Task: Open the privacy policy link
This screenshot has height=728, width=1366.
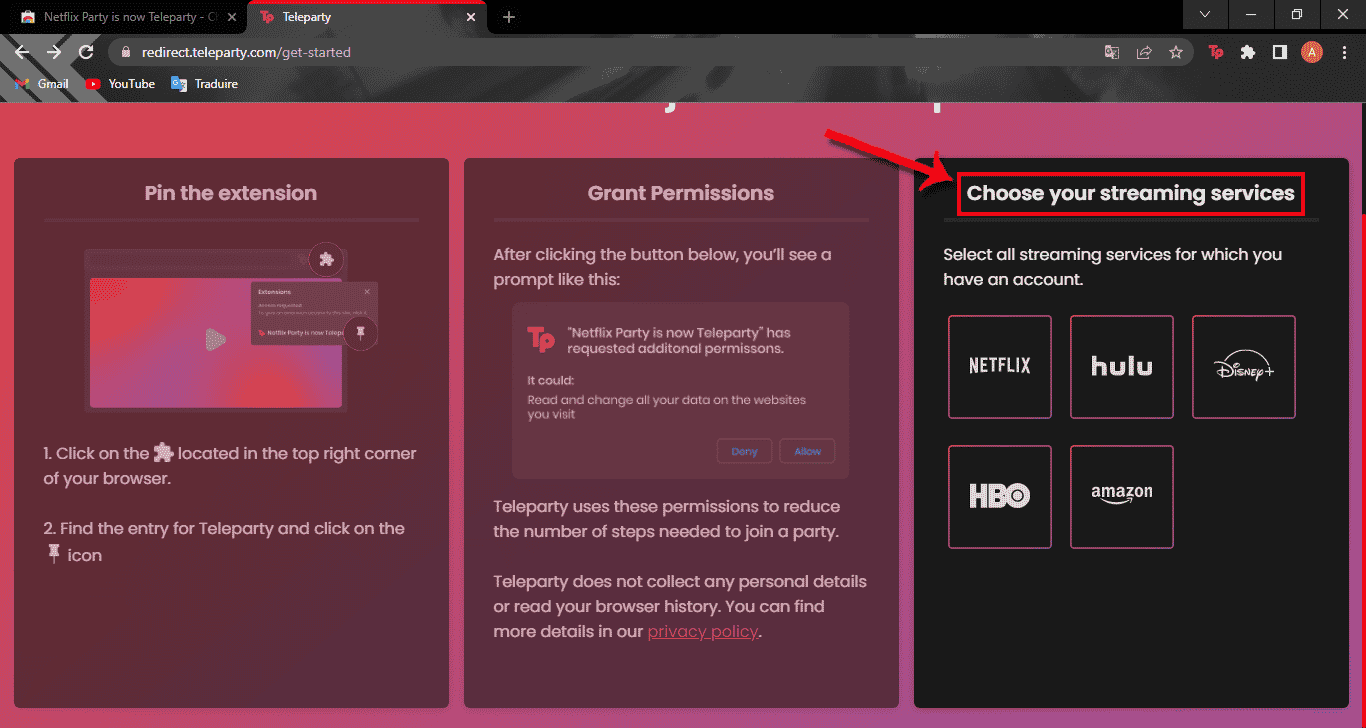Action: tap(703, 631)
